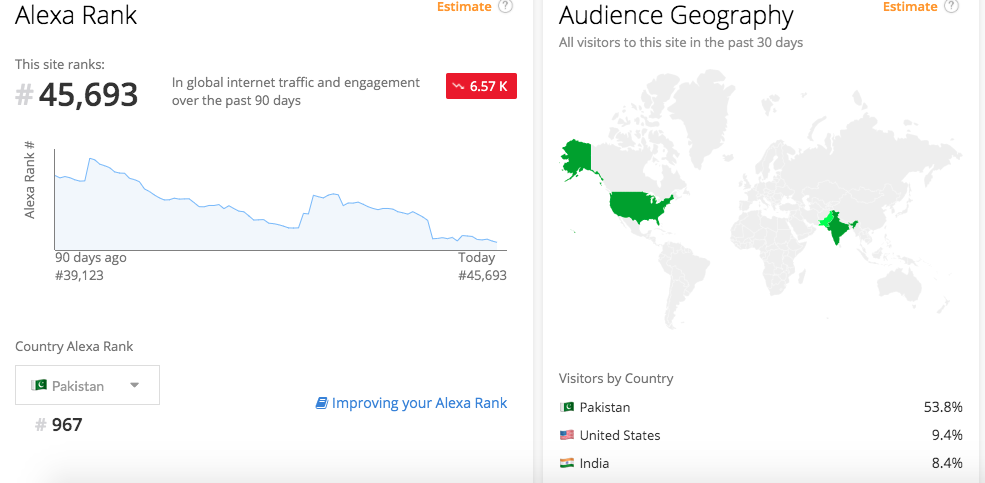Click the help icon beside the Alexa Rank Estimate label
Viewport: 985px width, 483px height.
[x=505, y=6]
